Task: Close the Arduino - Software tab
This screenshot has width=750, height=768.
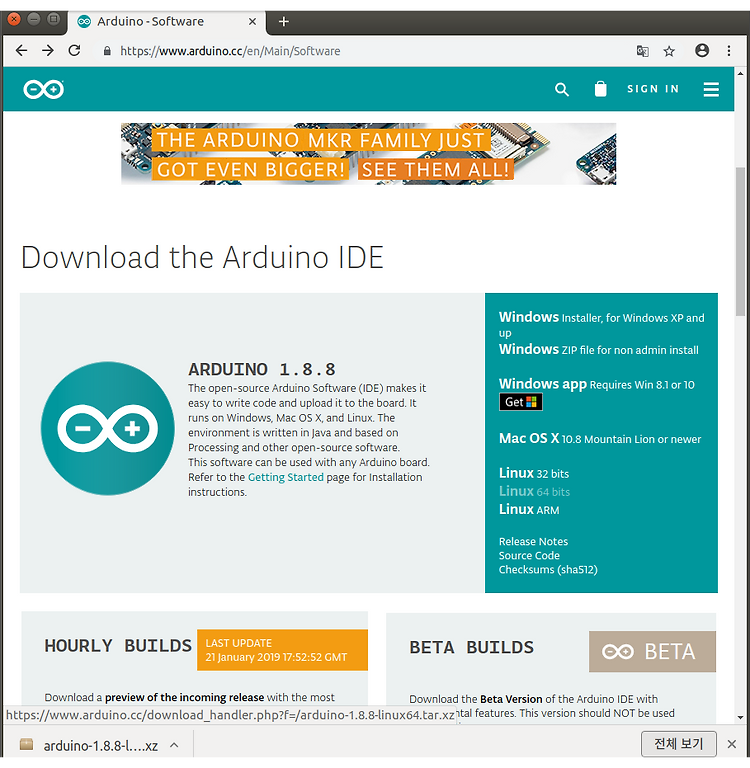Action: pyautogui.click(x=252, y=22)
